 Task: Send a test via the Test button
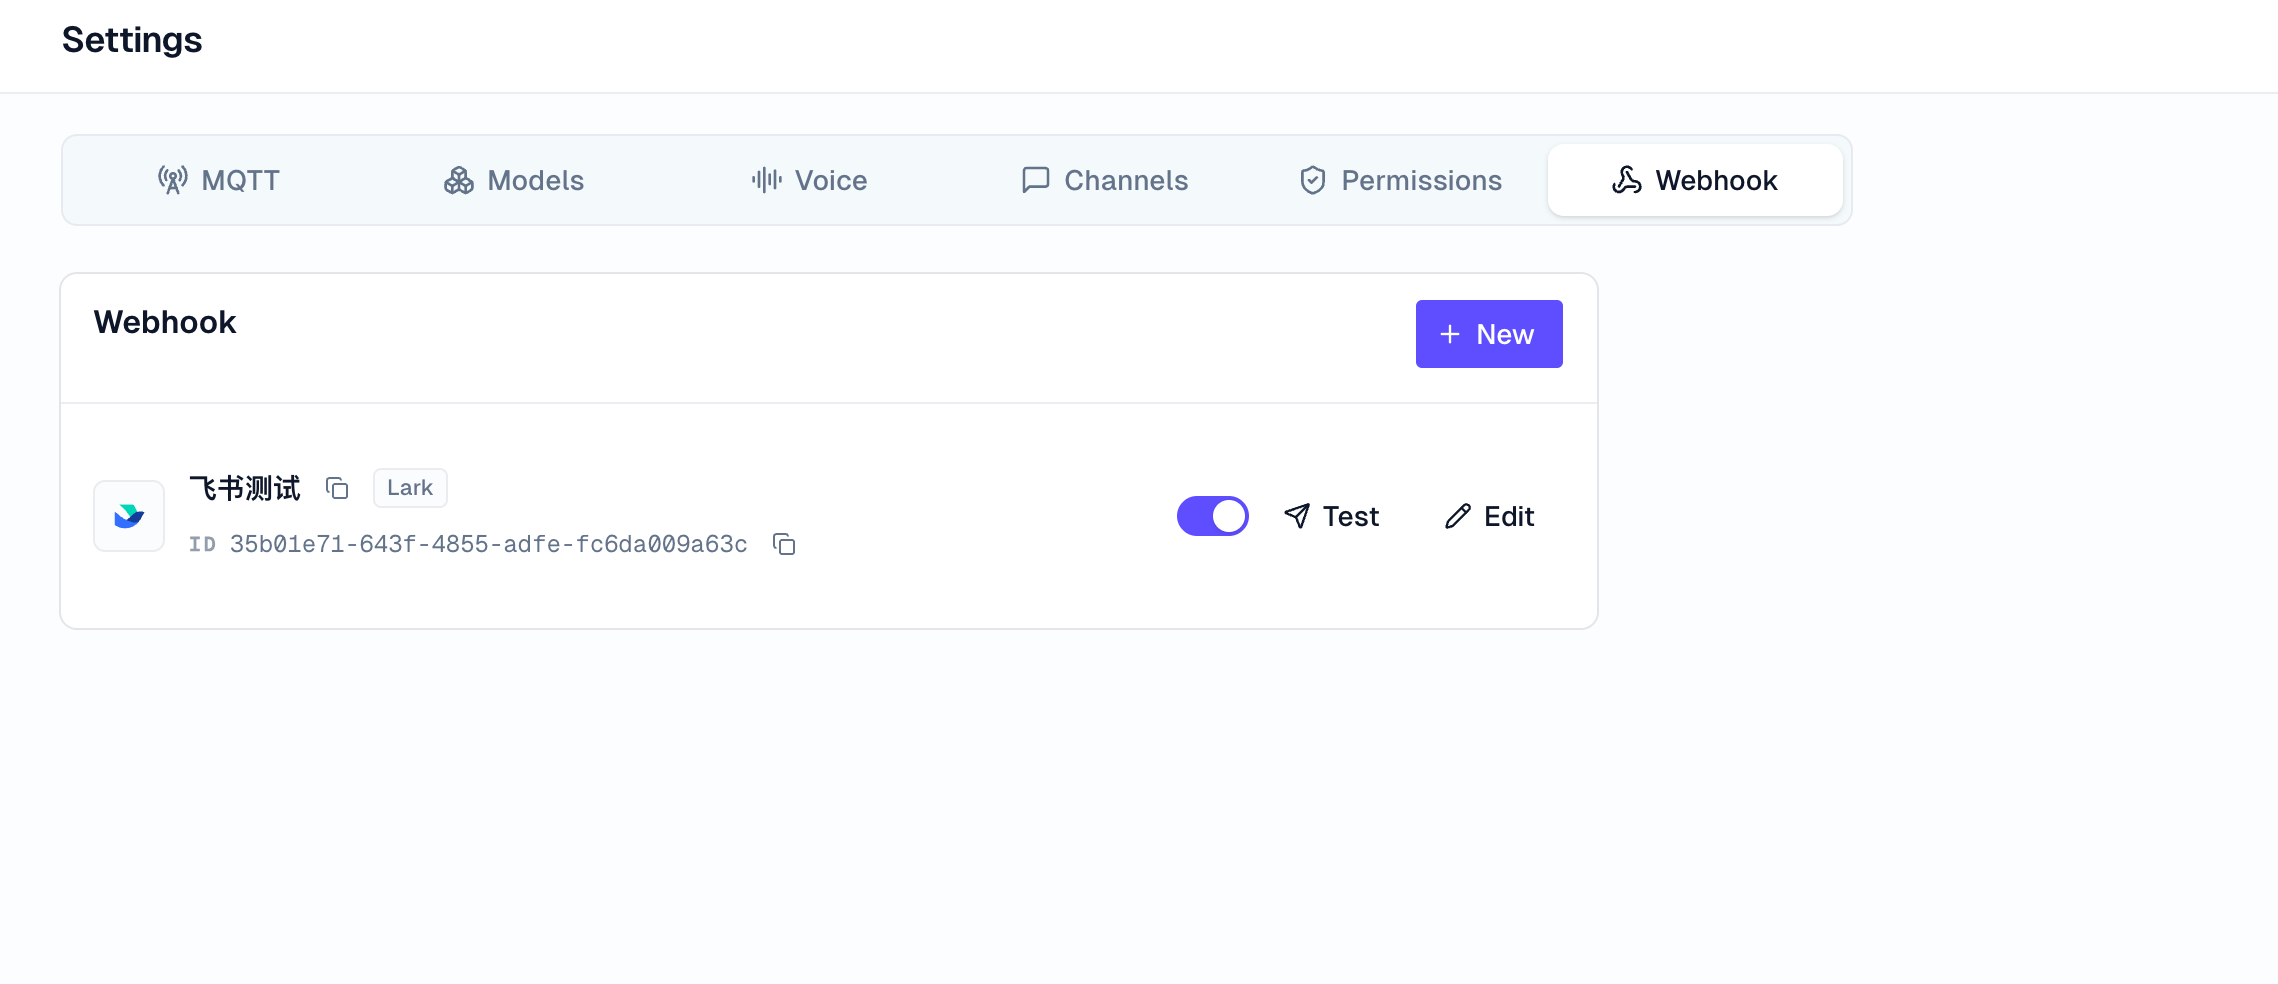click(x=1331, y=516)
